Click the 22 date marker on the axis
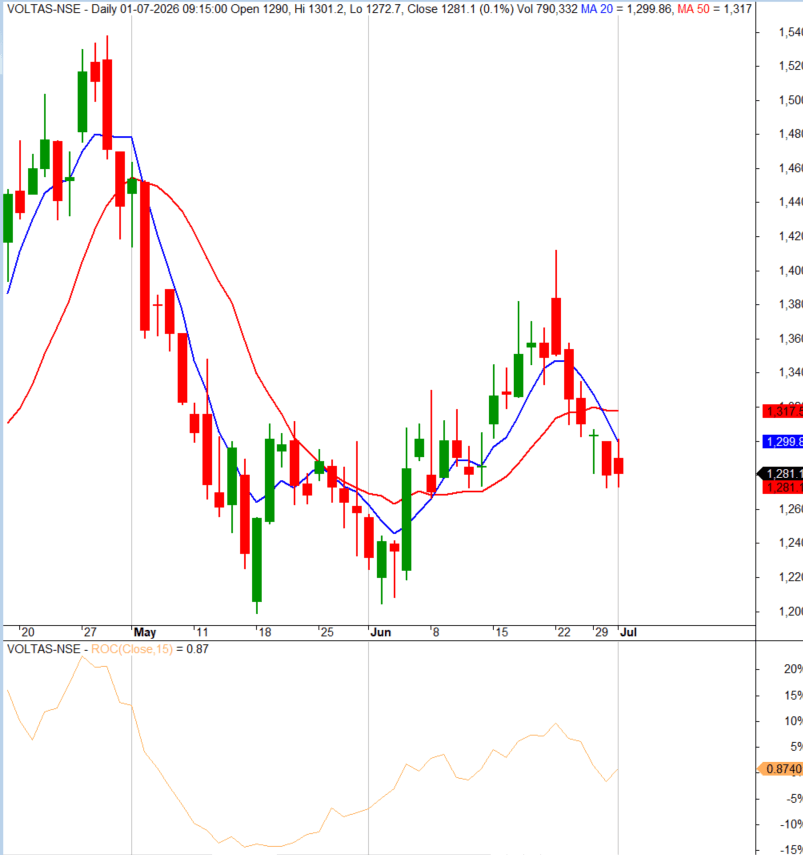The image size is (803, 855). tap(564, 632)
